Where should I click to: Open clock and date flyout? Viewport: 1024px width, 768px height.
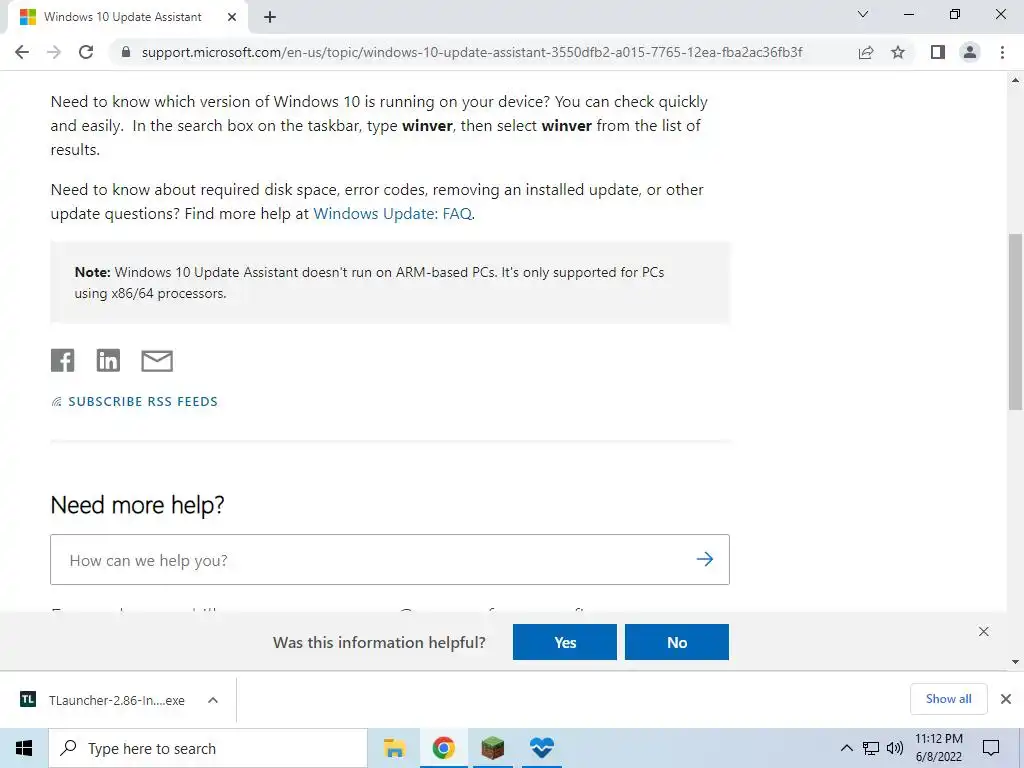tap(938, 748)
